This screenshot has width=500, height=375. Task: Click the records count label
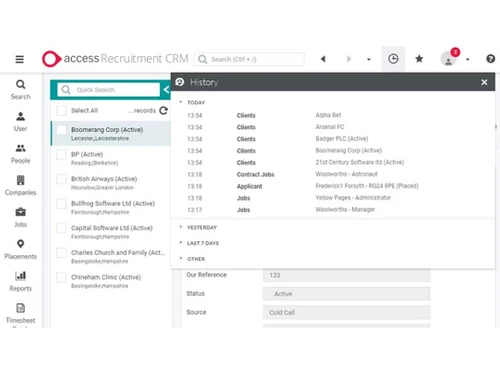142,110
